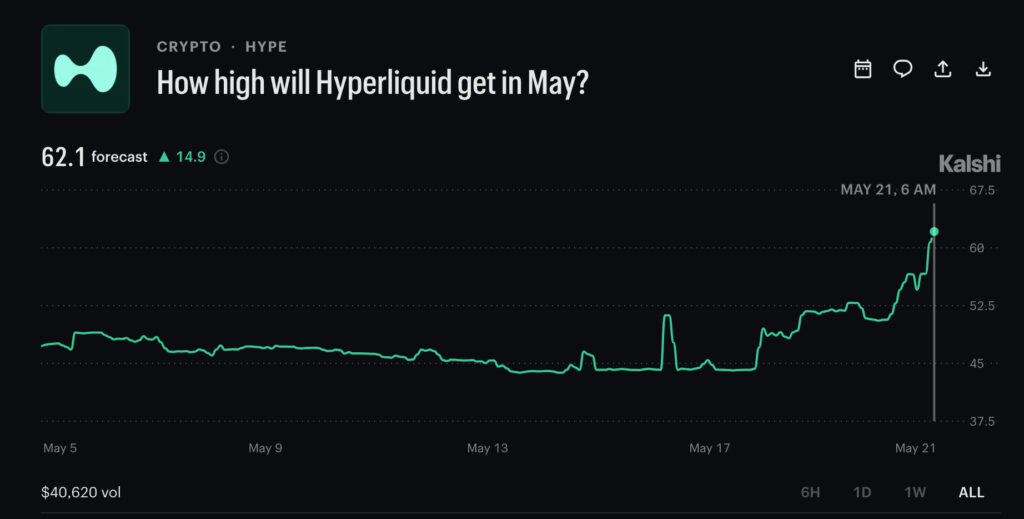Click the Hyperliquid logo thumbnail
The height and width of the screenshot is (519, 1024).
click(x=86, y=69)
